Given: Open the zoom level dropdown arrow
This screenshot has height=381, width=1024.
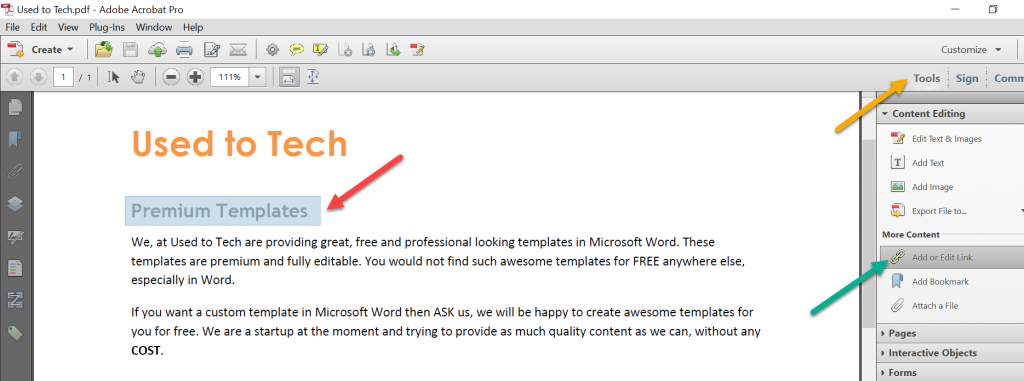Looking at the screenshot, I should pyautogui.click(x=257, y=77).
